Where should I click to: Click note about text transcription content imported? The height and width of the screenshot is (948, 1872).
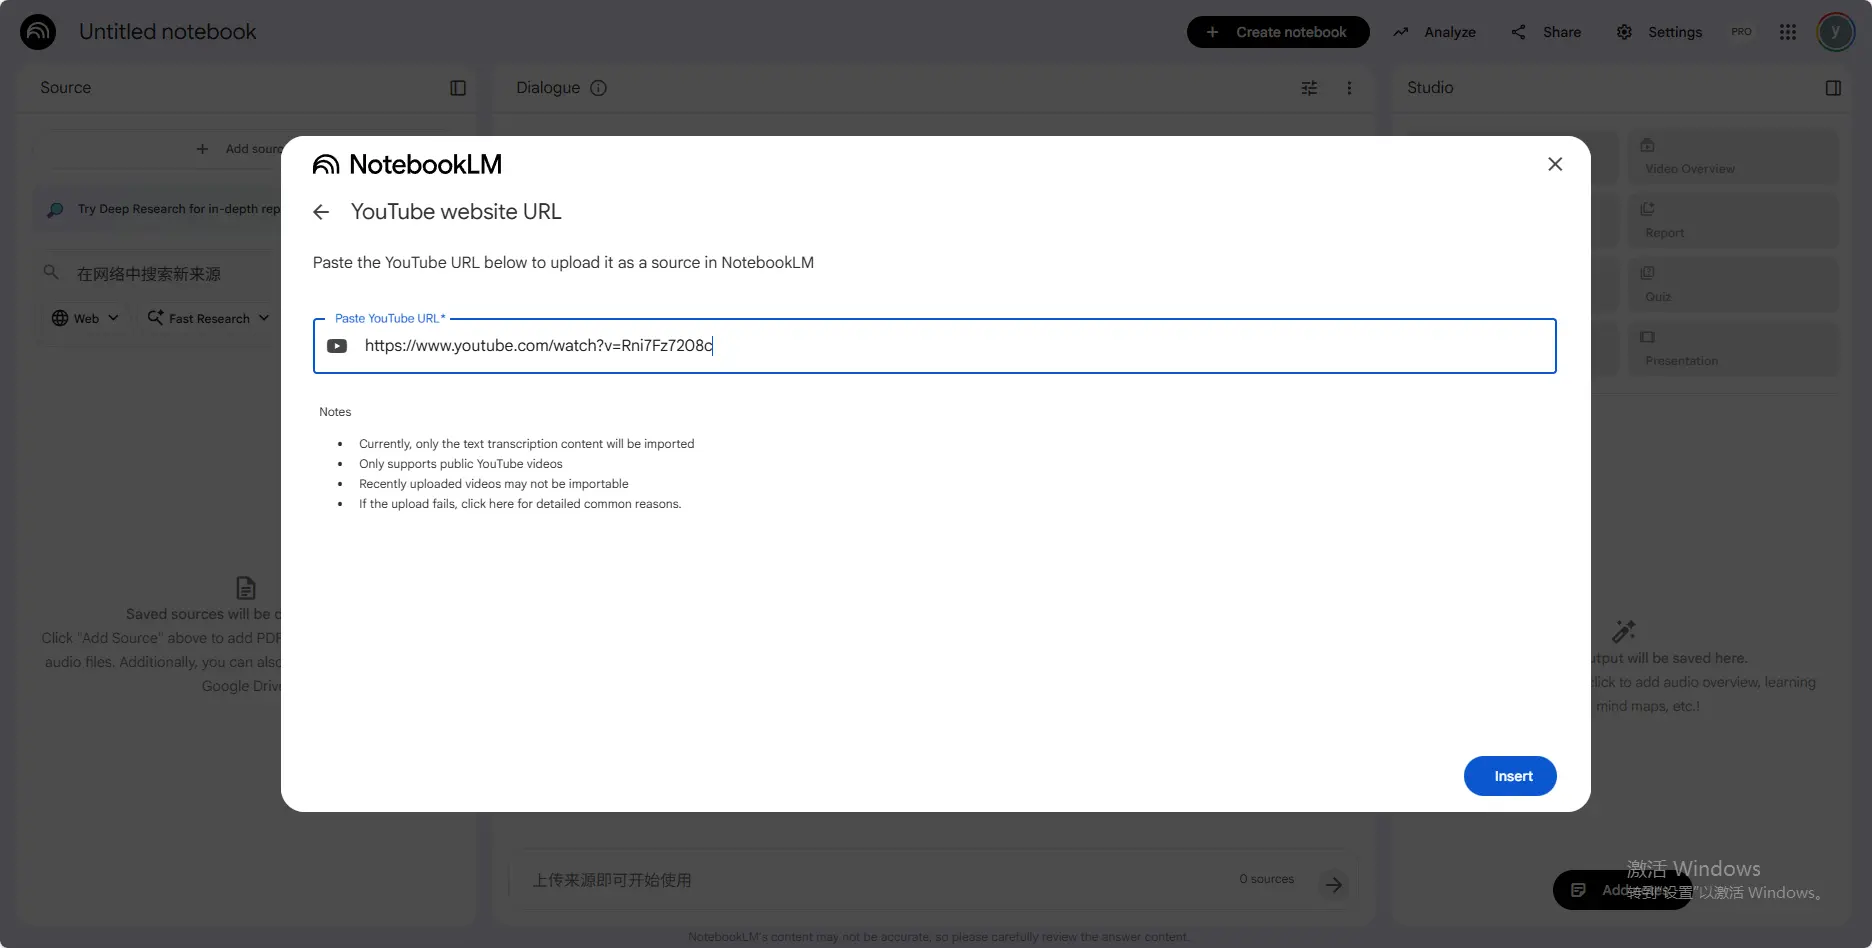pyautogui.click(x=527, y=444)
